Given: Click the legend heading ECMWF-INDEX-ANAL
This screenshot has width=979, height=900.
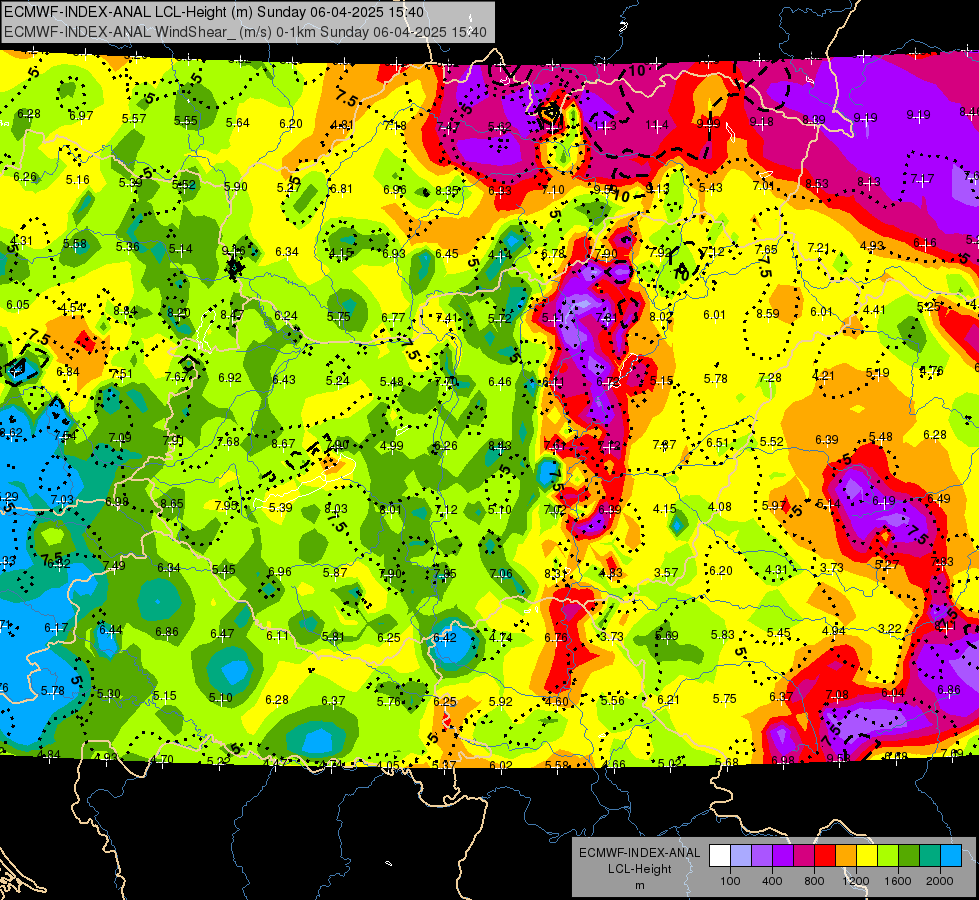Looking at the screenshot, I should [x=639, y=853].
